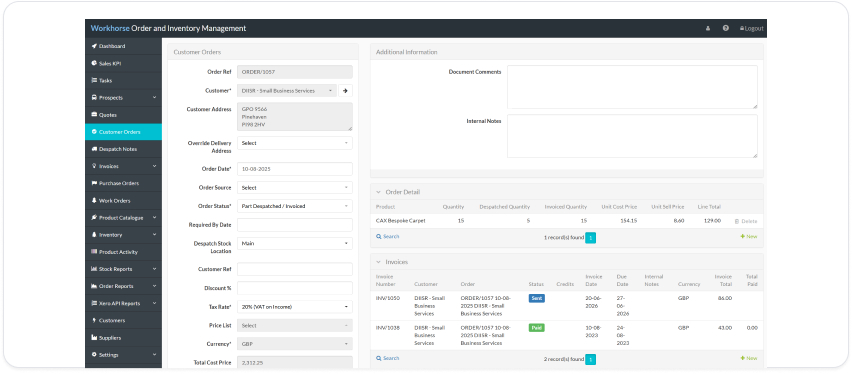Search within Invoices panel
This screenshot has width=852, height=374.
pos(387,358)
